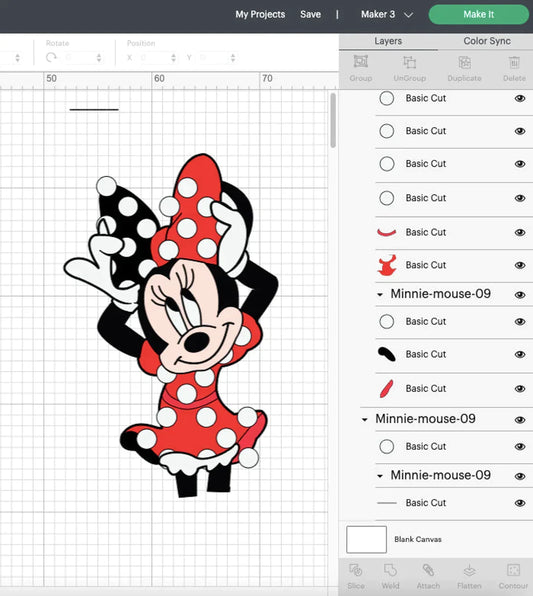Hide the black blob Basic Cut layer
The height and width of the screenshot is (596, 533).
tap(520, 354)
